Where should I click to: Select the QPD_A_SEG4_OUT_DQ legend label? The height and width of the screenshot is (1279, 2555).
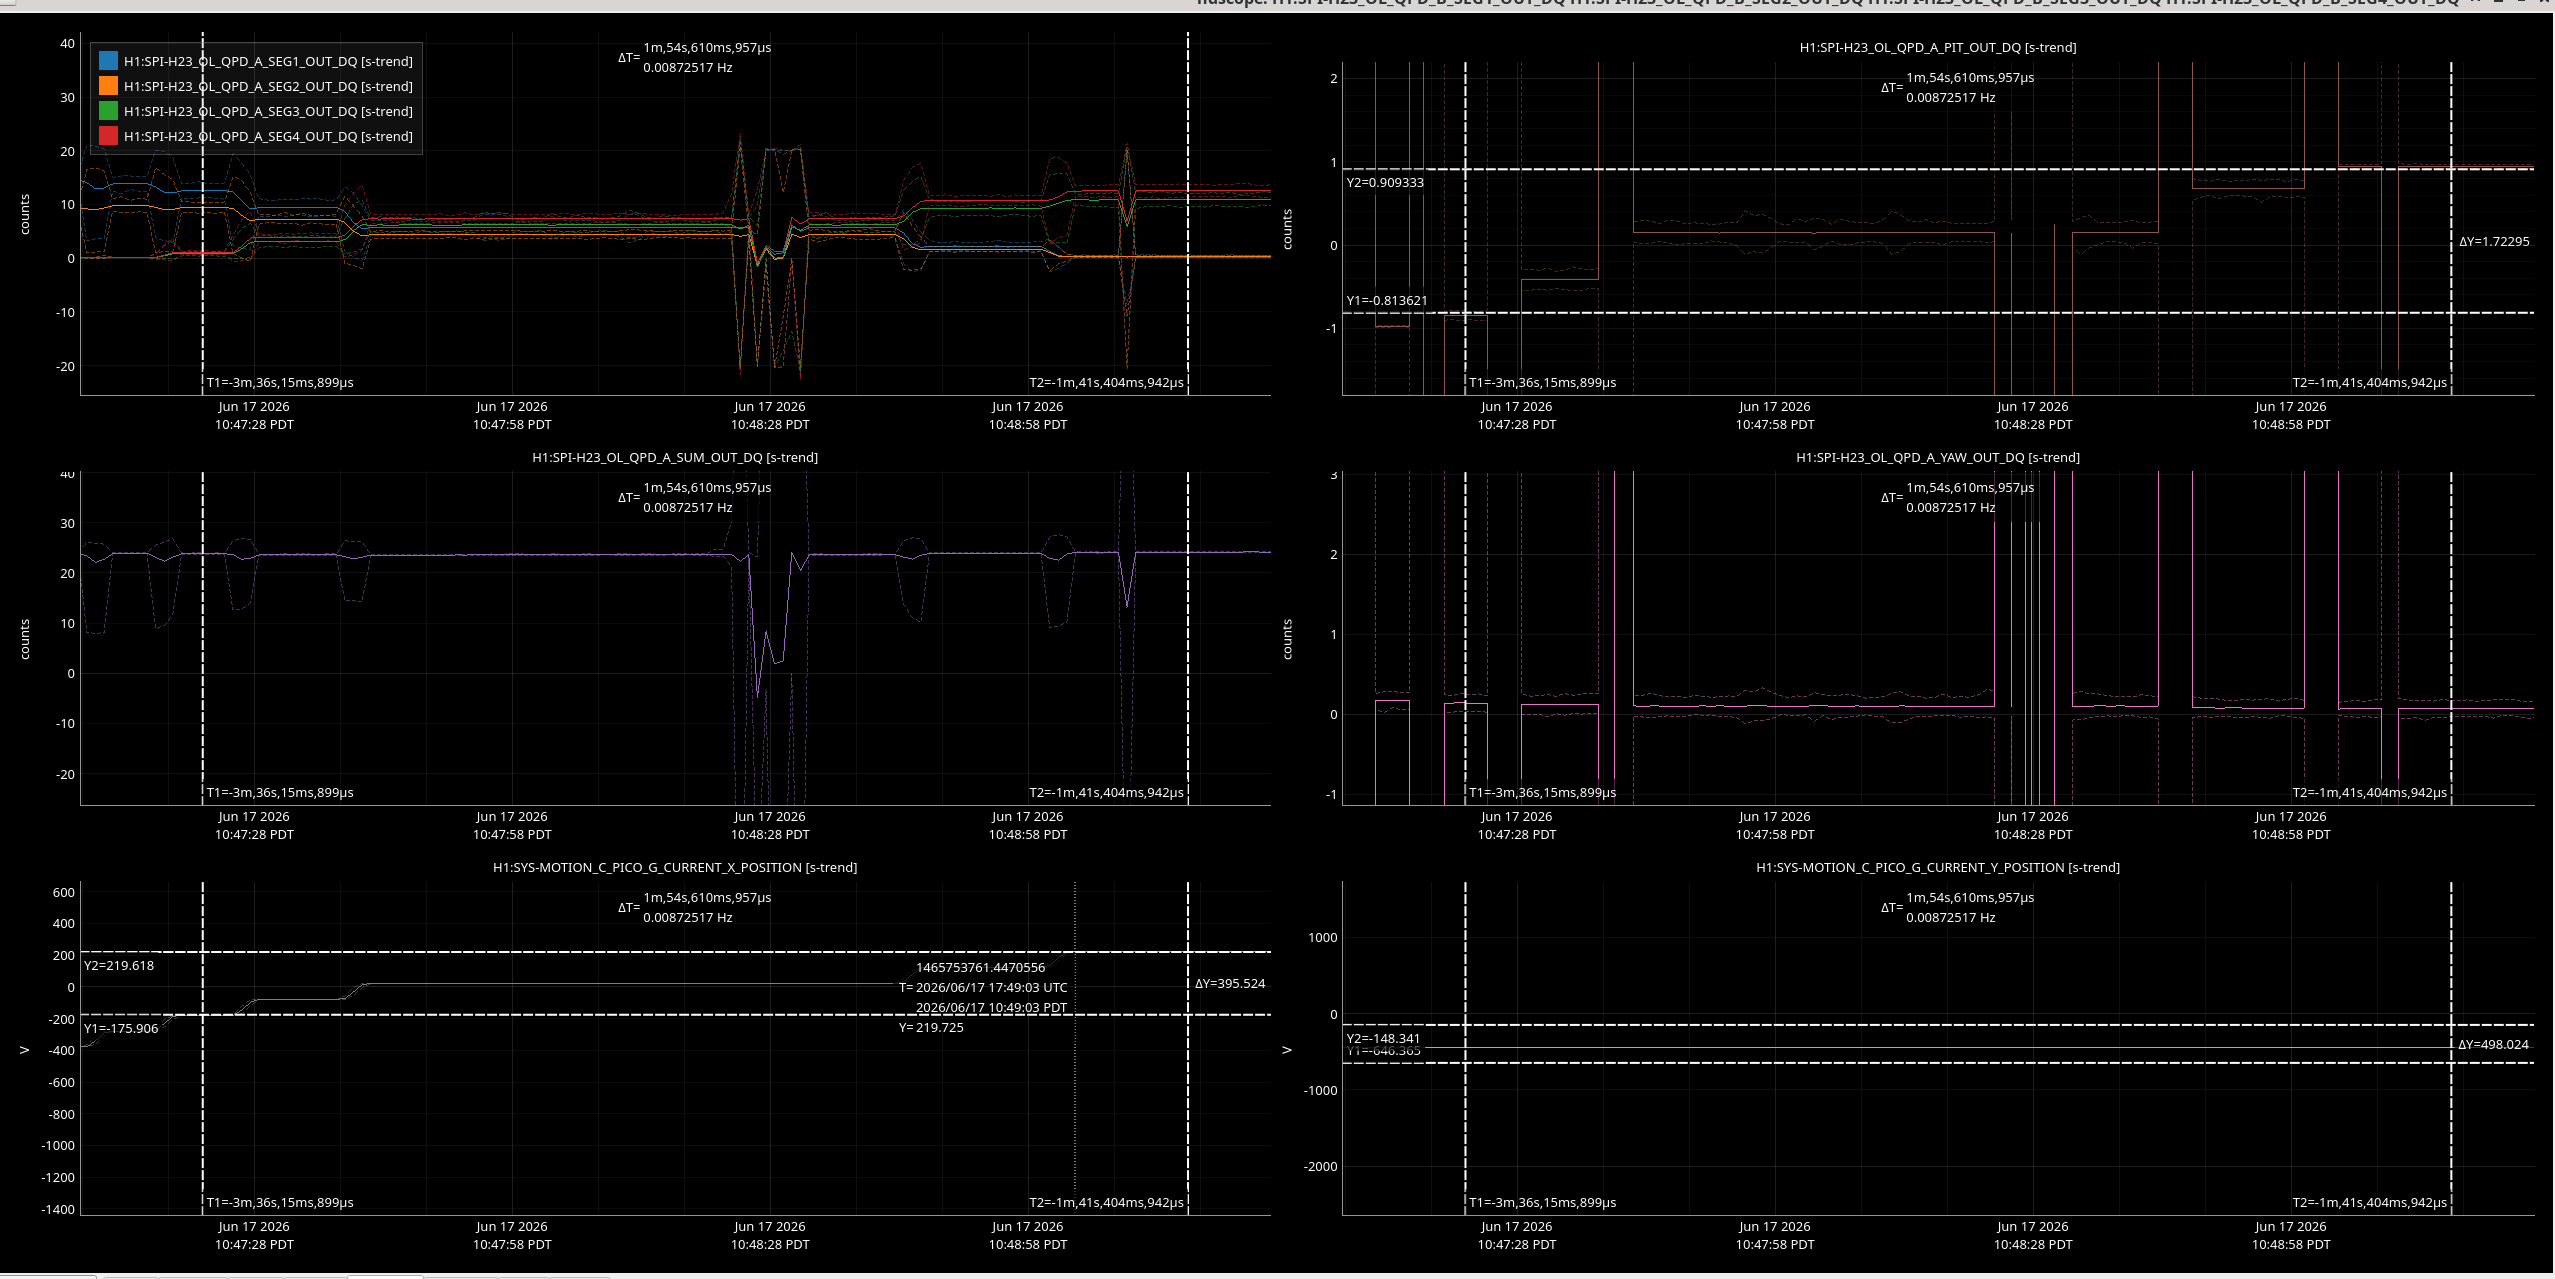(x=268, y=136)
